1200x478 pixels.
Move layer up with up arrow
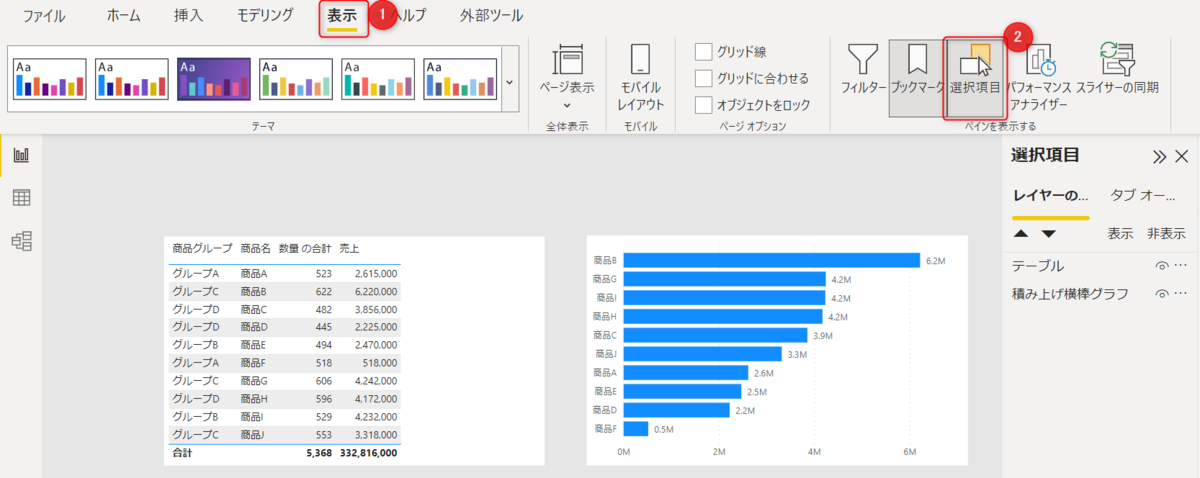point(1021,234)
